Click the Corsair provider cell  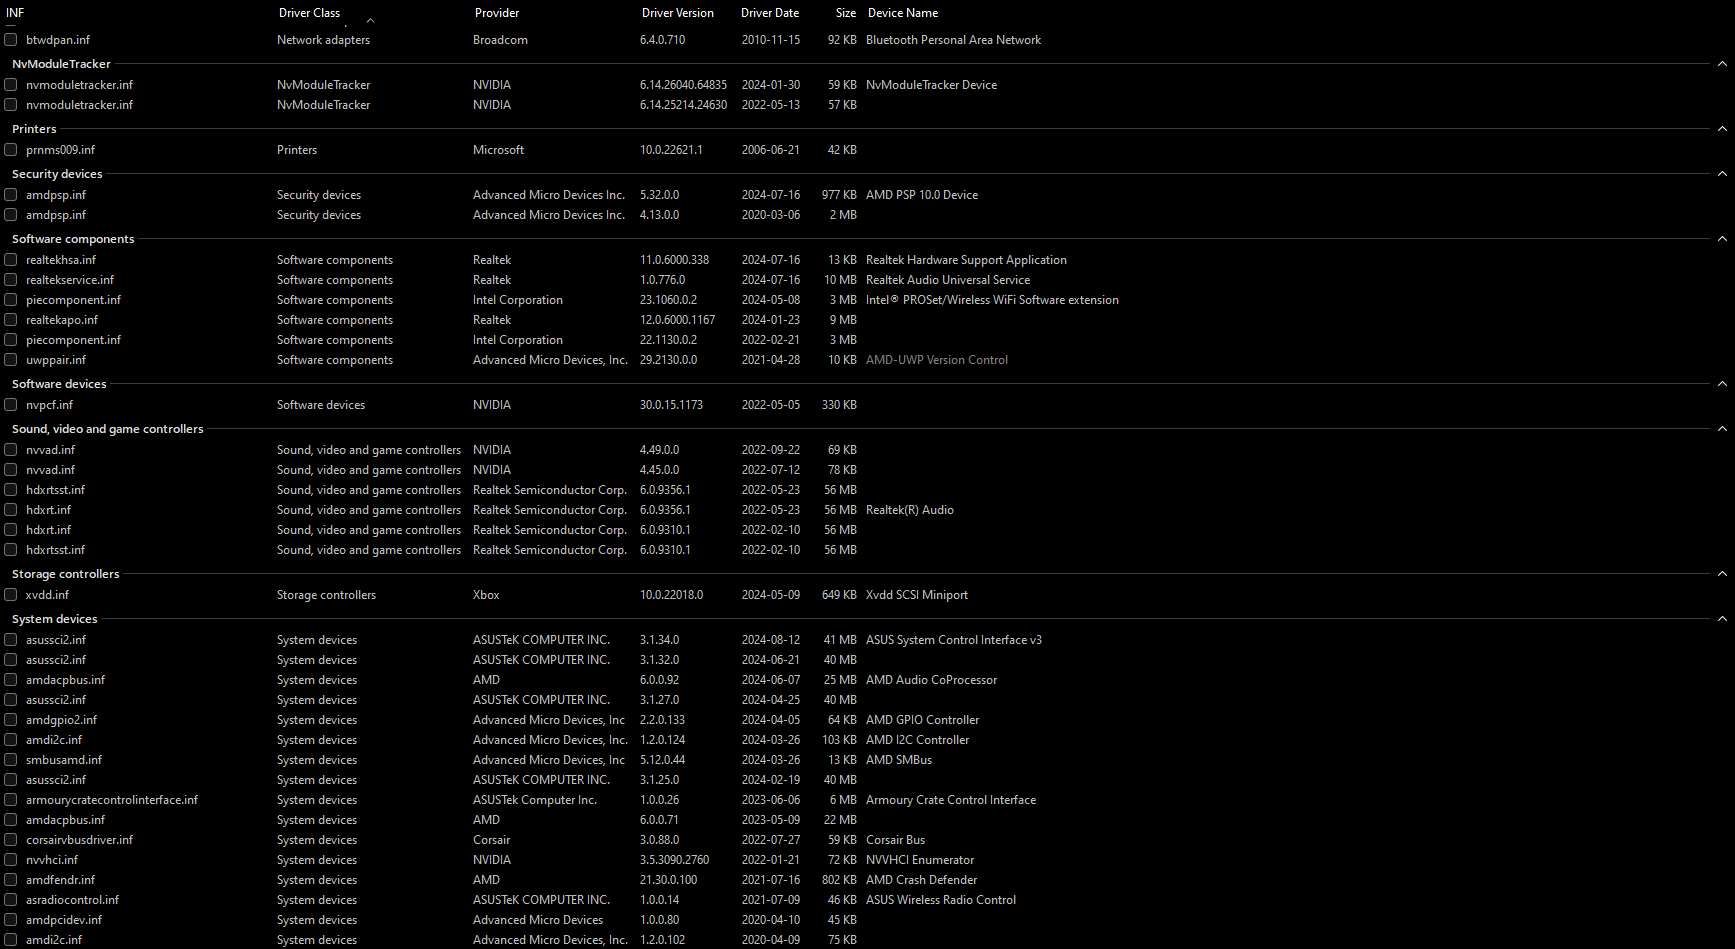pyautogui.click(x=492, y=840)
